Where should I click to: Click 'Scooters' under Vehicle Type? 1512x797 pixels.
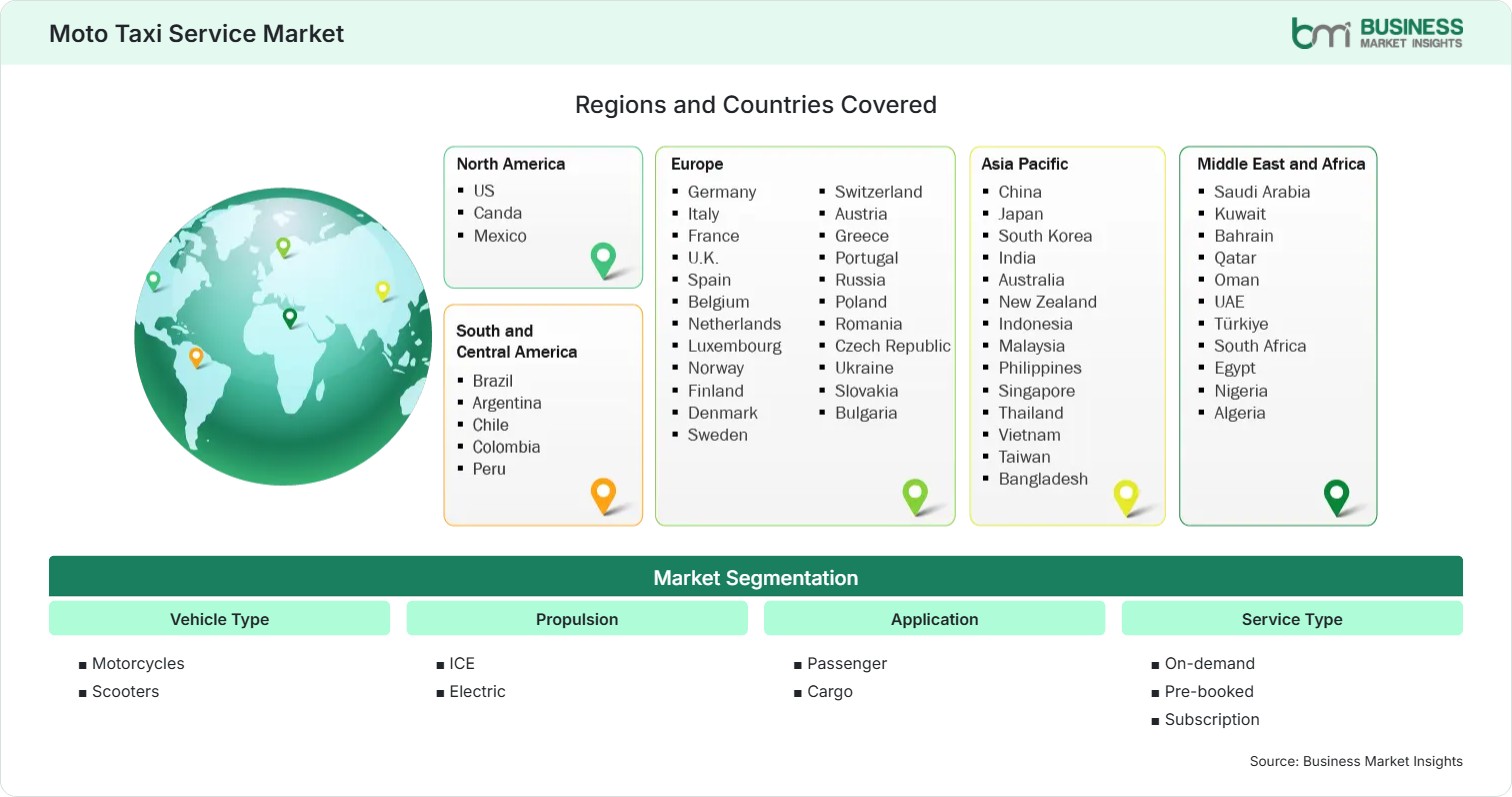125,691
